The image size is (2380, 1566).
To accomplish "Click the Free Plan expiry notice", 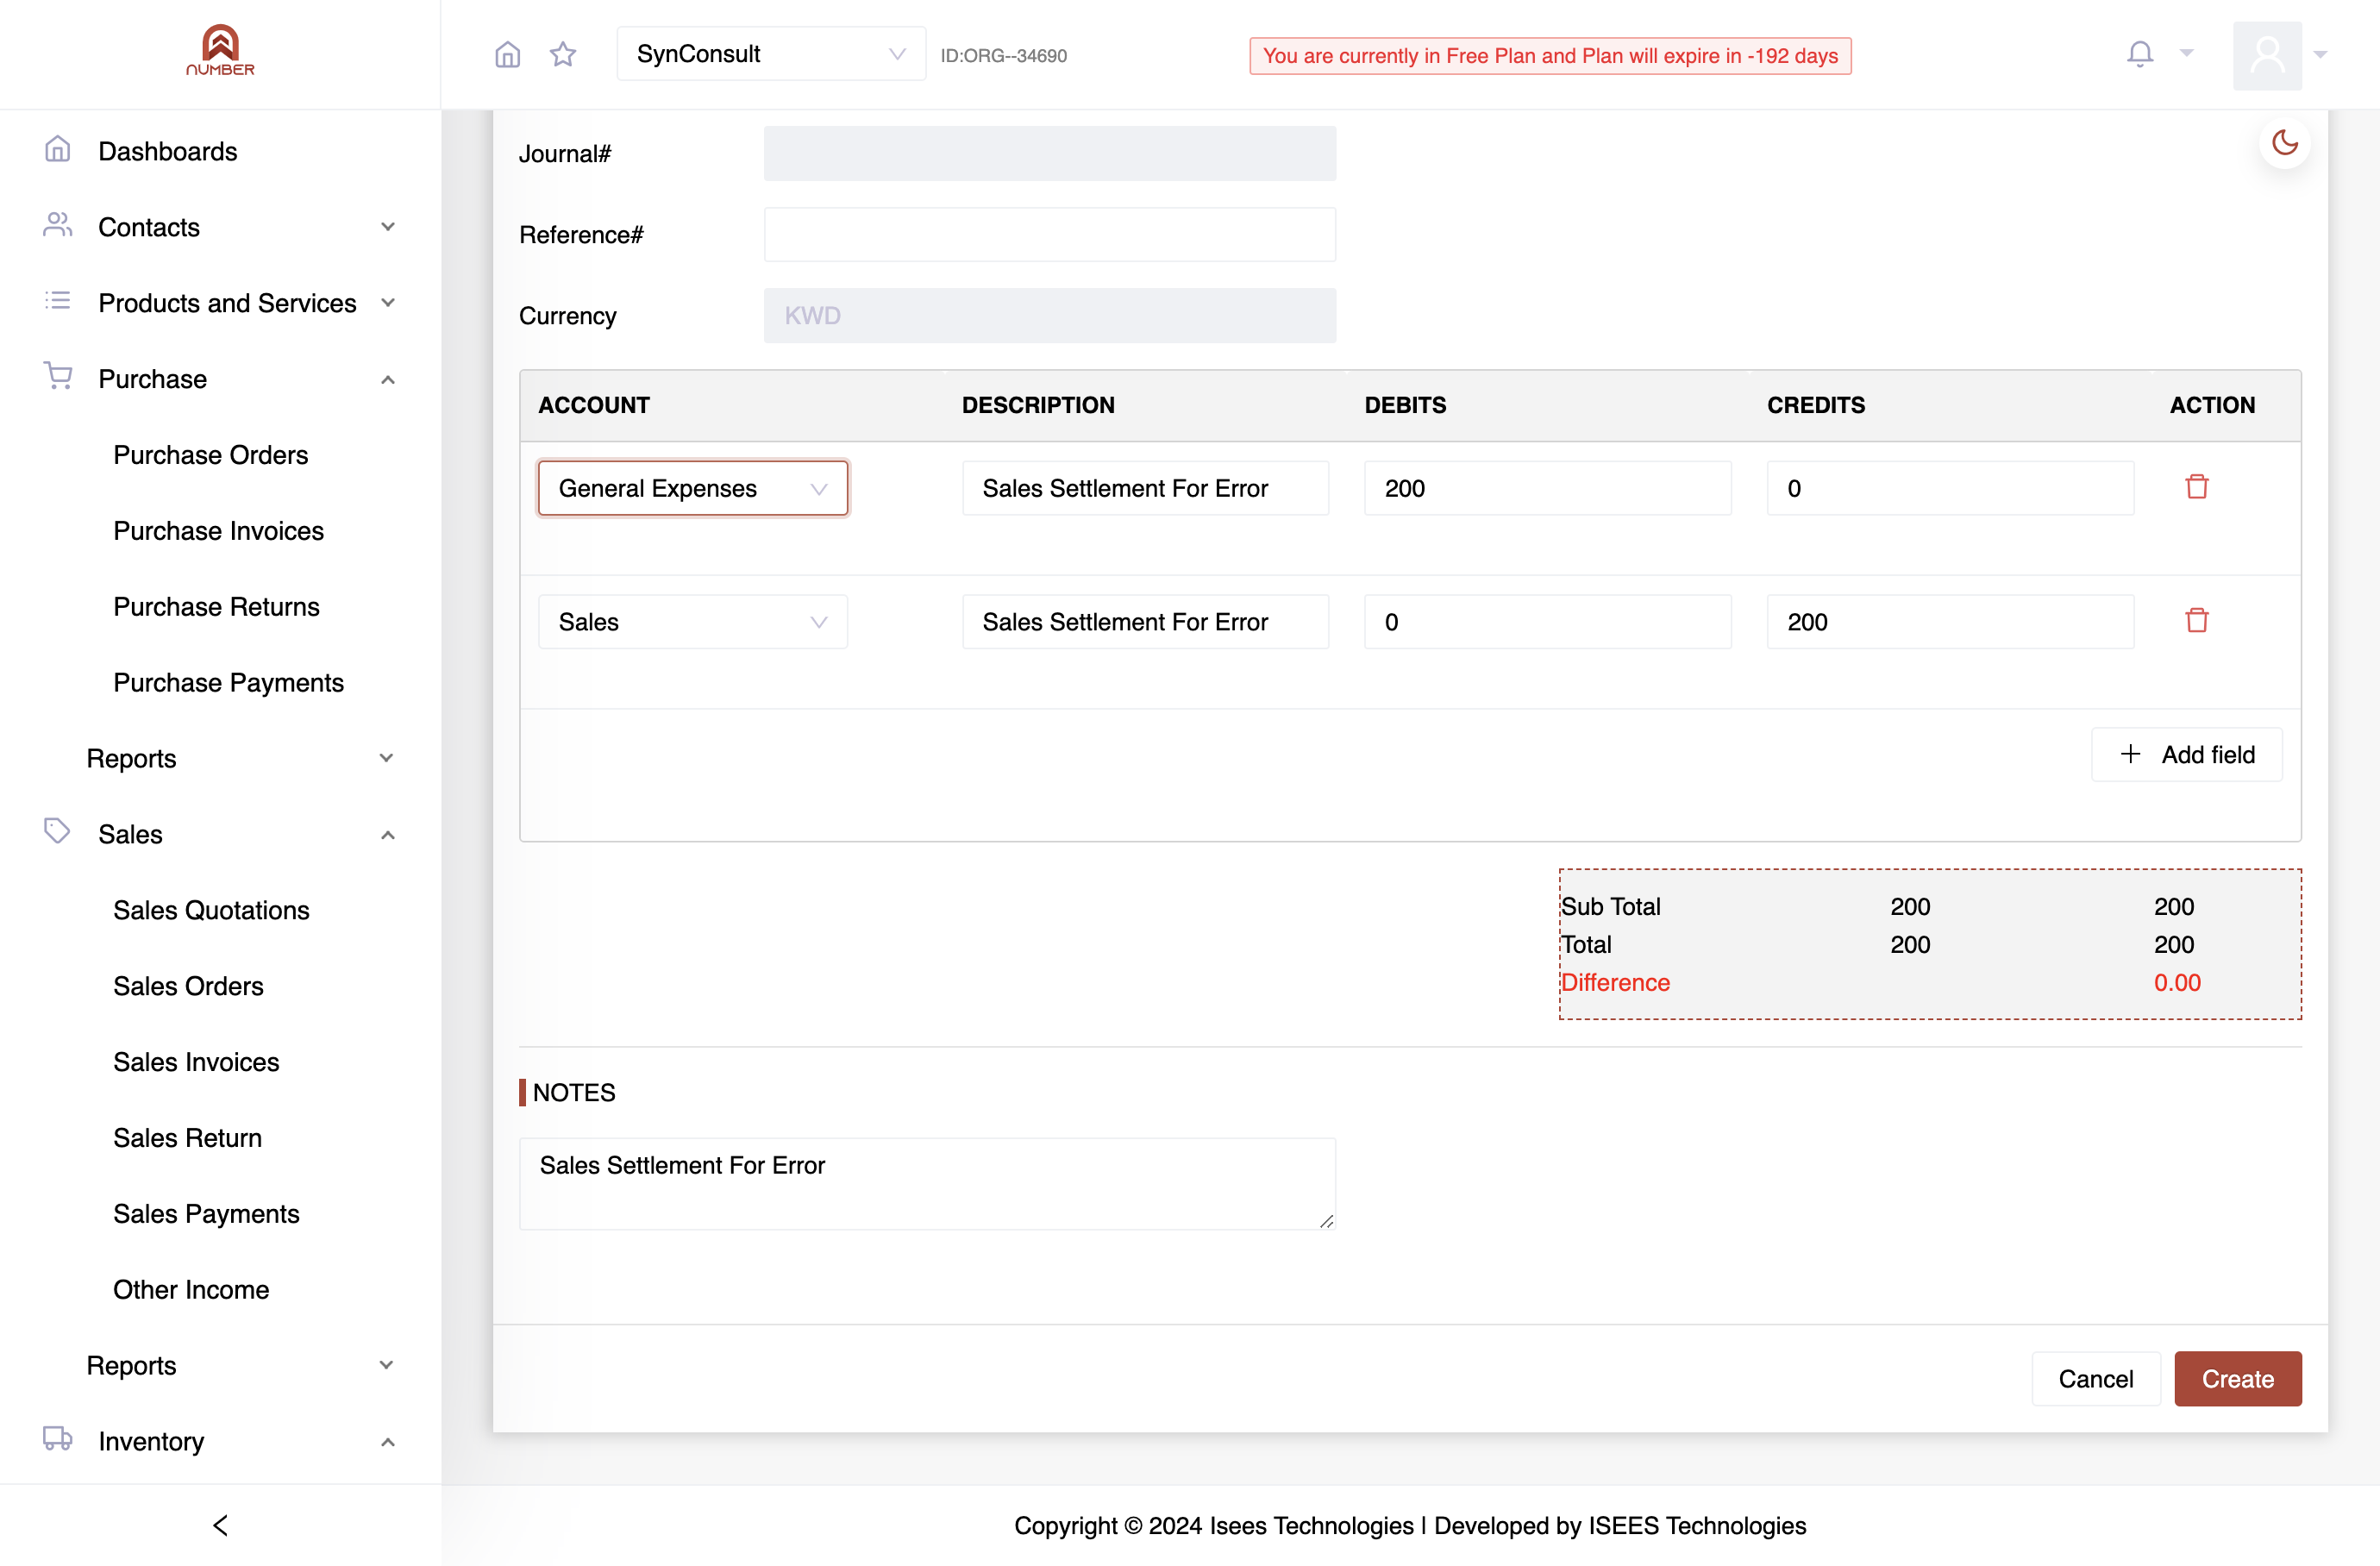I will click(1550, 56).
